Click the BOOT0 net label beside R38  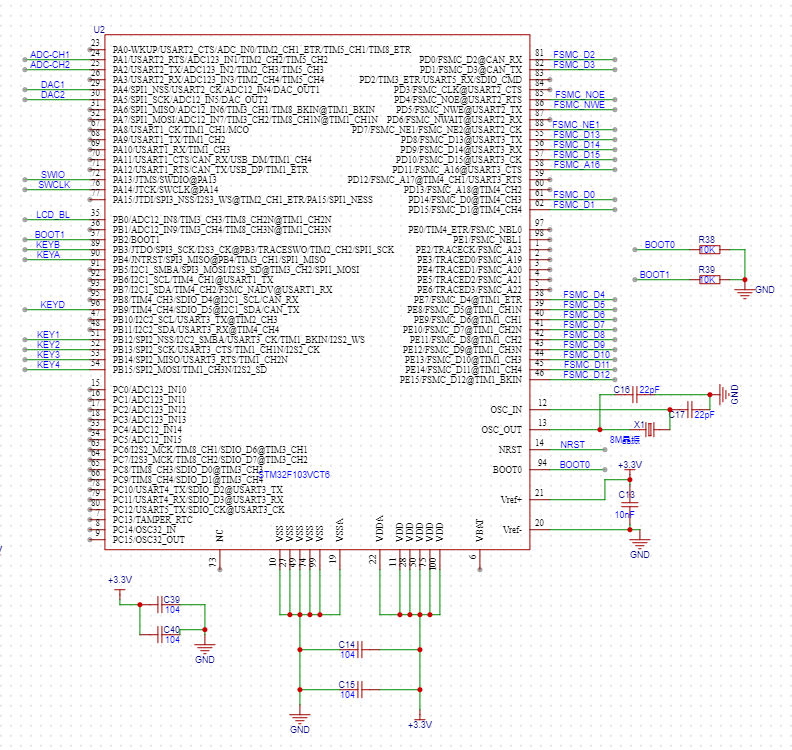[660, 244]
